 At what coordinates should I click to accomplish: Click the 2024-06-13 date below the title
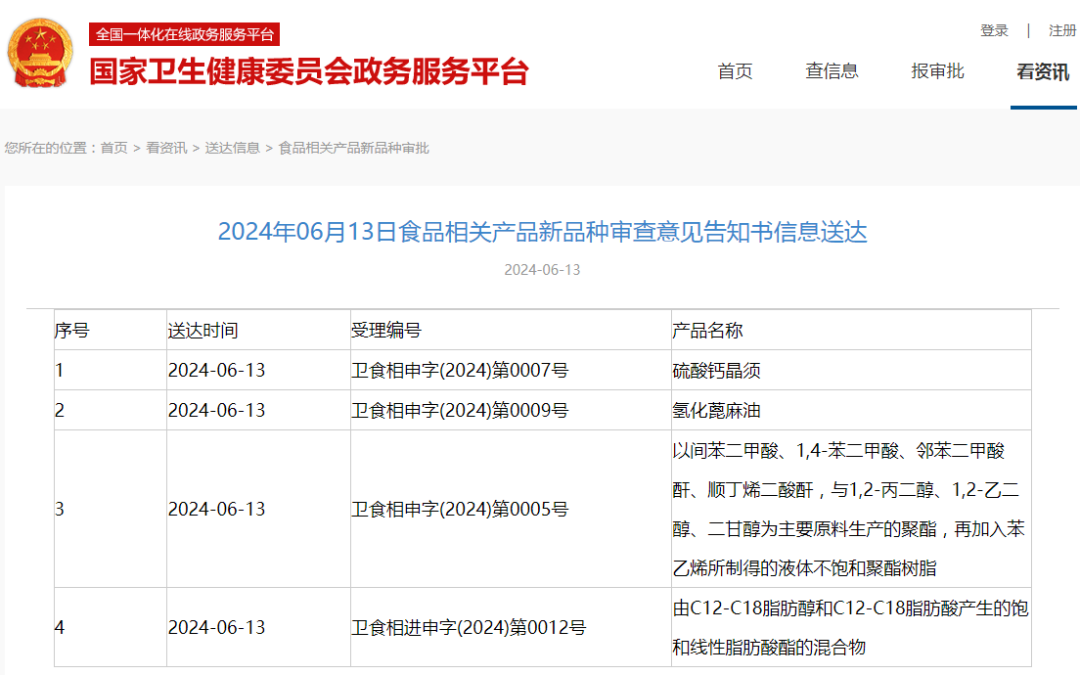[x=540, y=268]
